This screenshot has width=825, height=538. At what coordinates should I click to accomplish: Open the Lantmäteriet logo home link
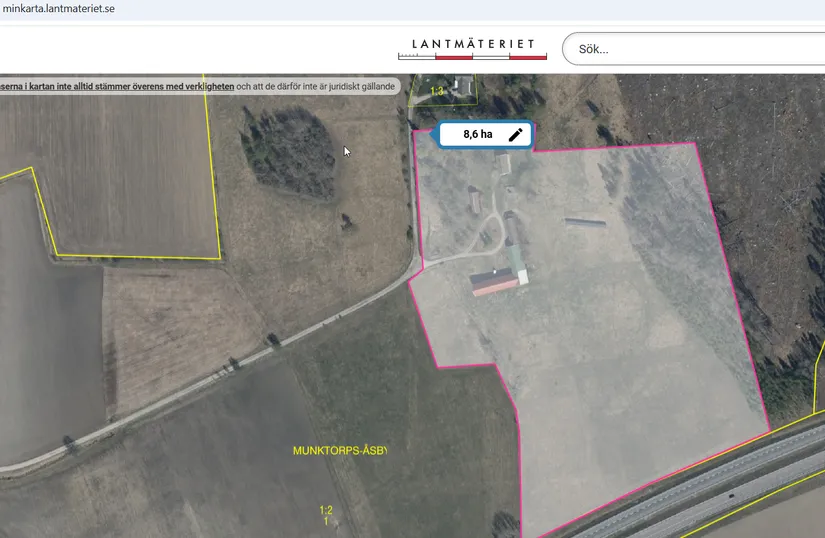[472, 48]
